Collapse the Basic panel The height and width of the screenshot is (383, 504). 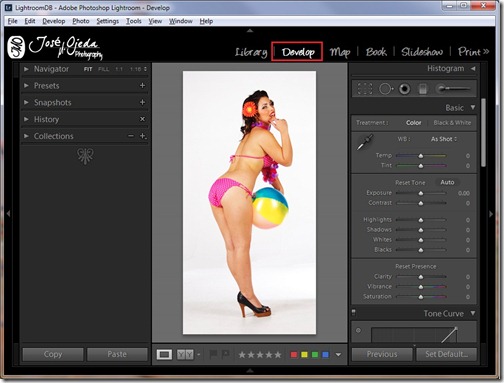click(x=473, y=107)
